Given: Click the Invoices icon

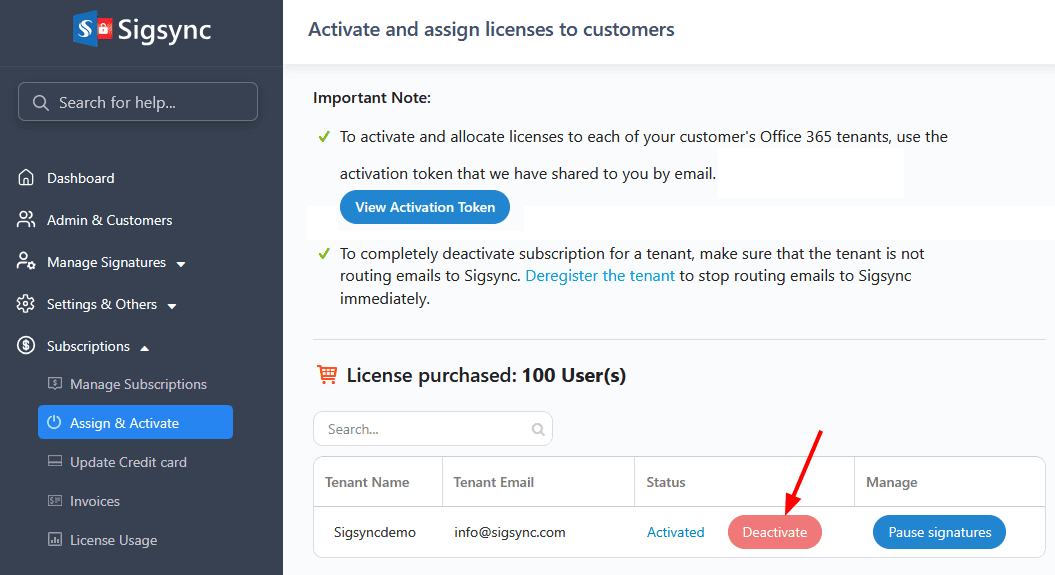Looking at the screenshot, I should [x=55, y=500].
